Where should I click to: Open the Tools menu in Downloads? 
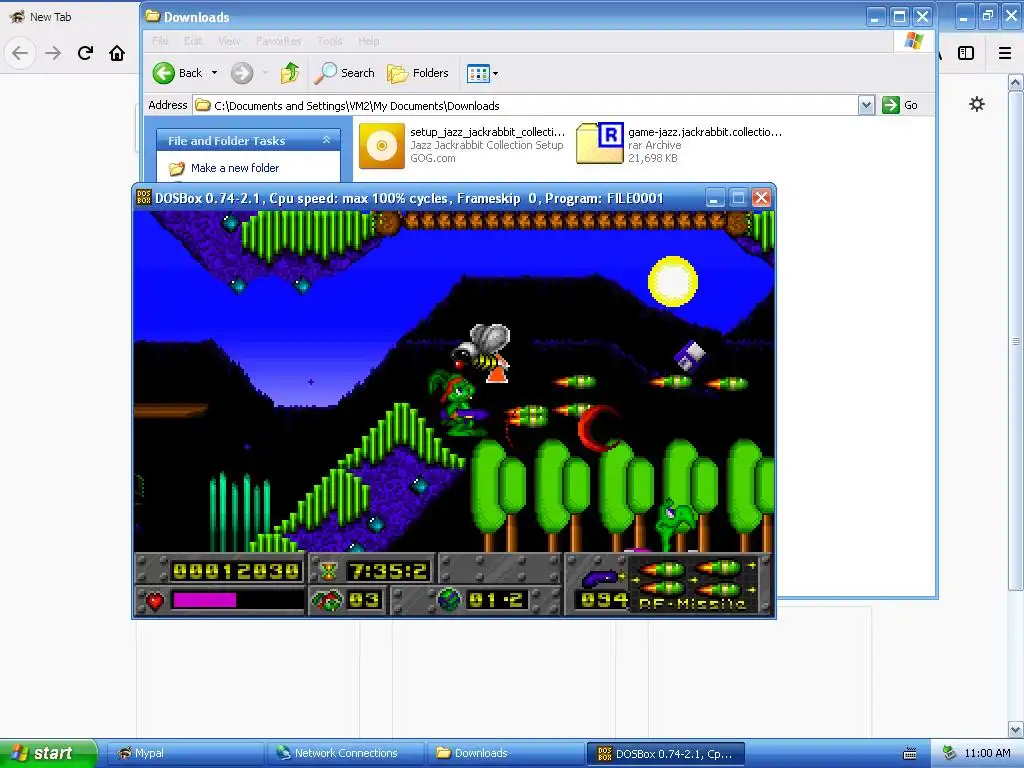(x=330, y=41)
